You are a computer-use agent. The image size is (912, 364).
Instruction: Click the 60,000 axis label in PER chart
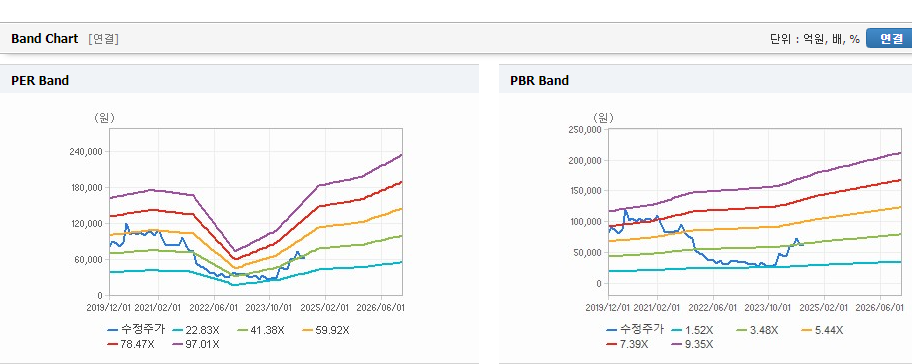coord(88,259)
